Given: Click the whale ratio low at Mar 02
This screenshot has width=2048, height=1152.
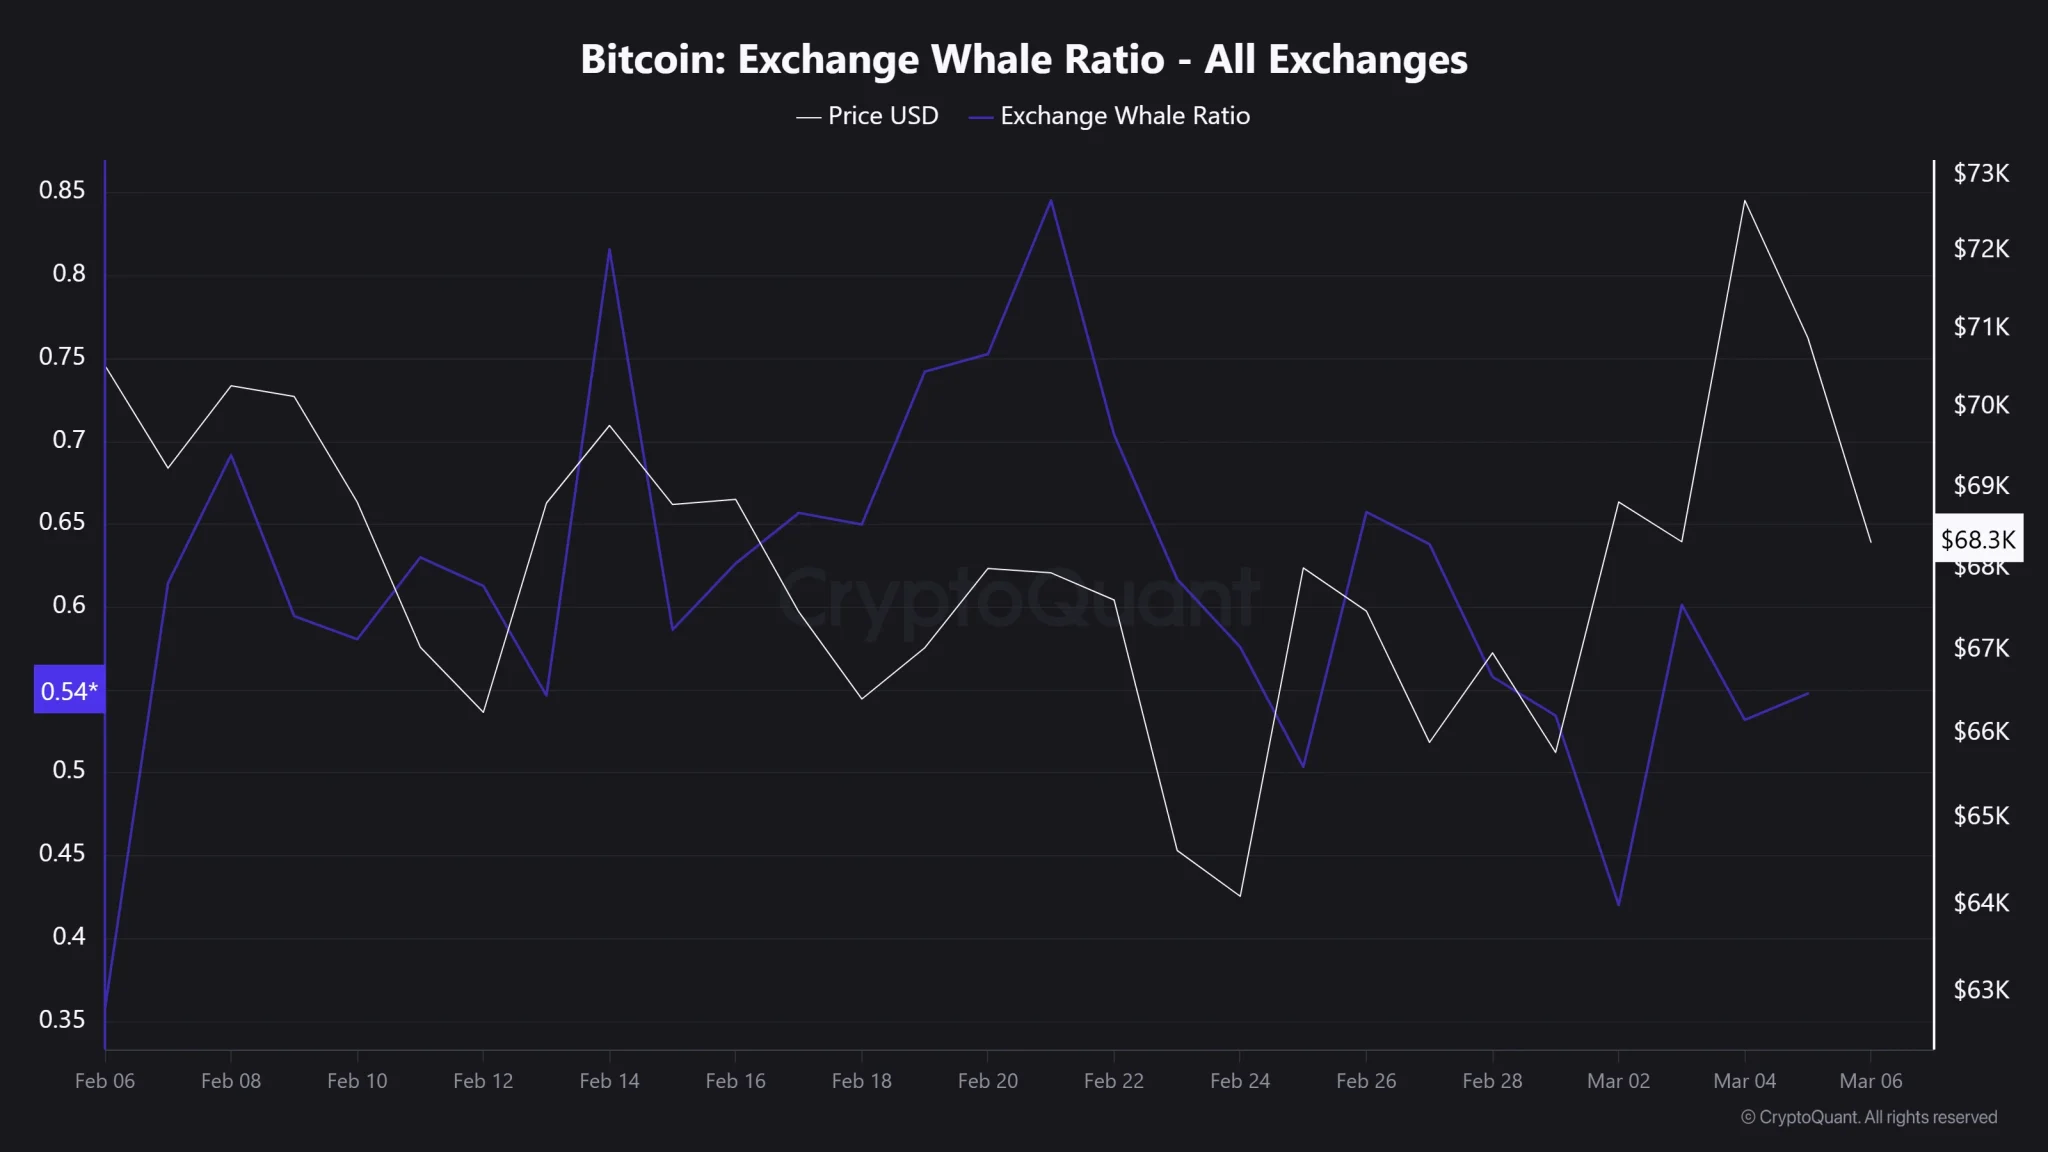Looking at the screenshot, I should [1618, 905].
